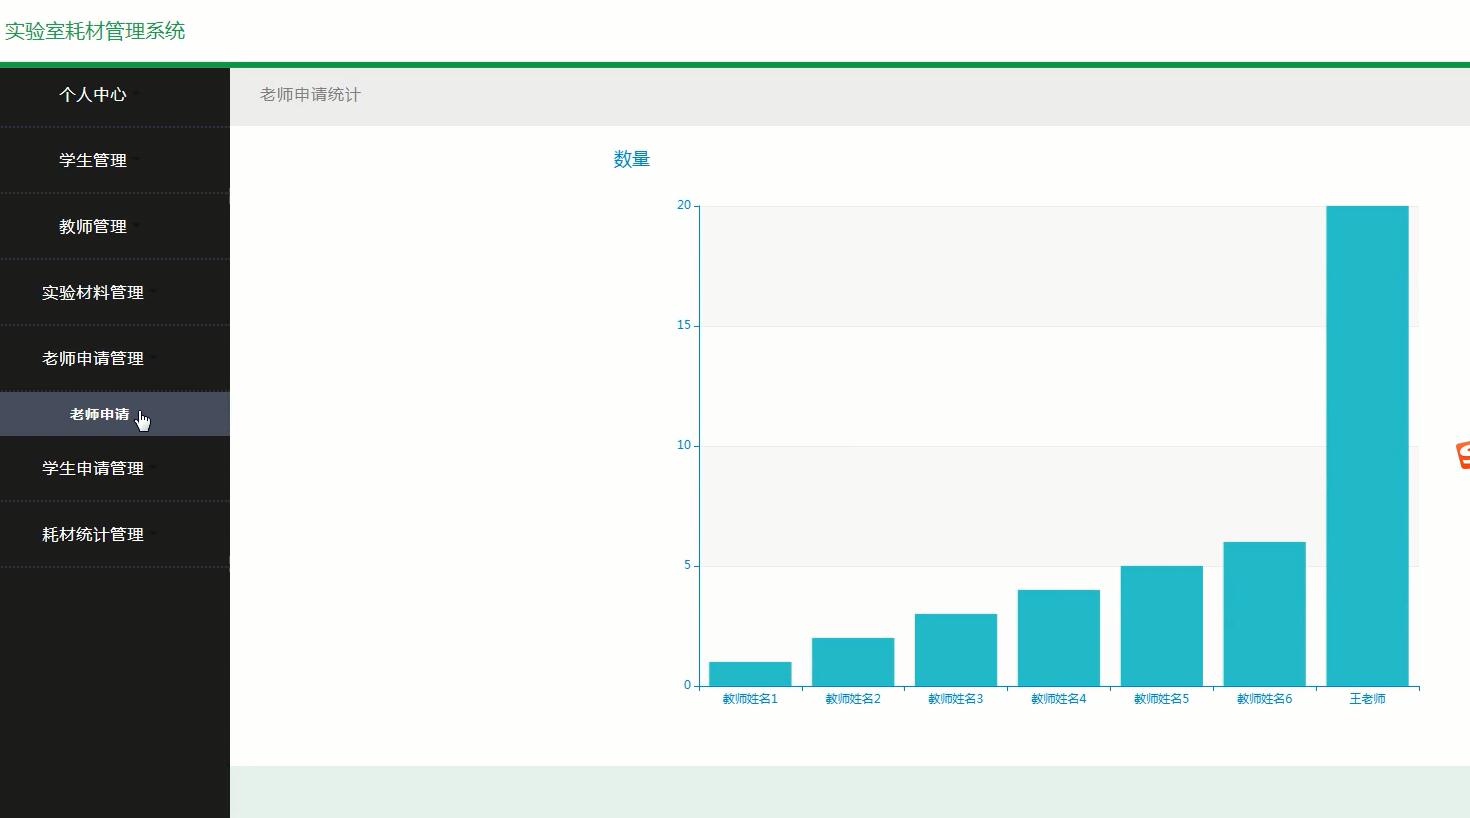Click the 数量 chart legend label
The image size is (1470, 818).
tap(632, 159)
